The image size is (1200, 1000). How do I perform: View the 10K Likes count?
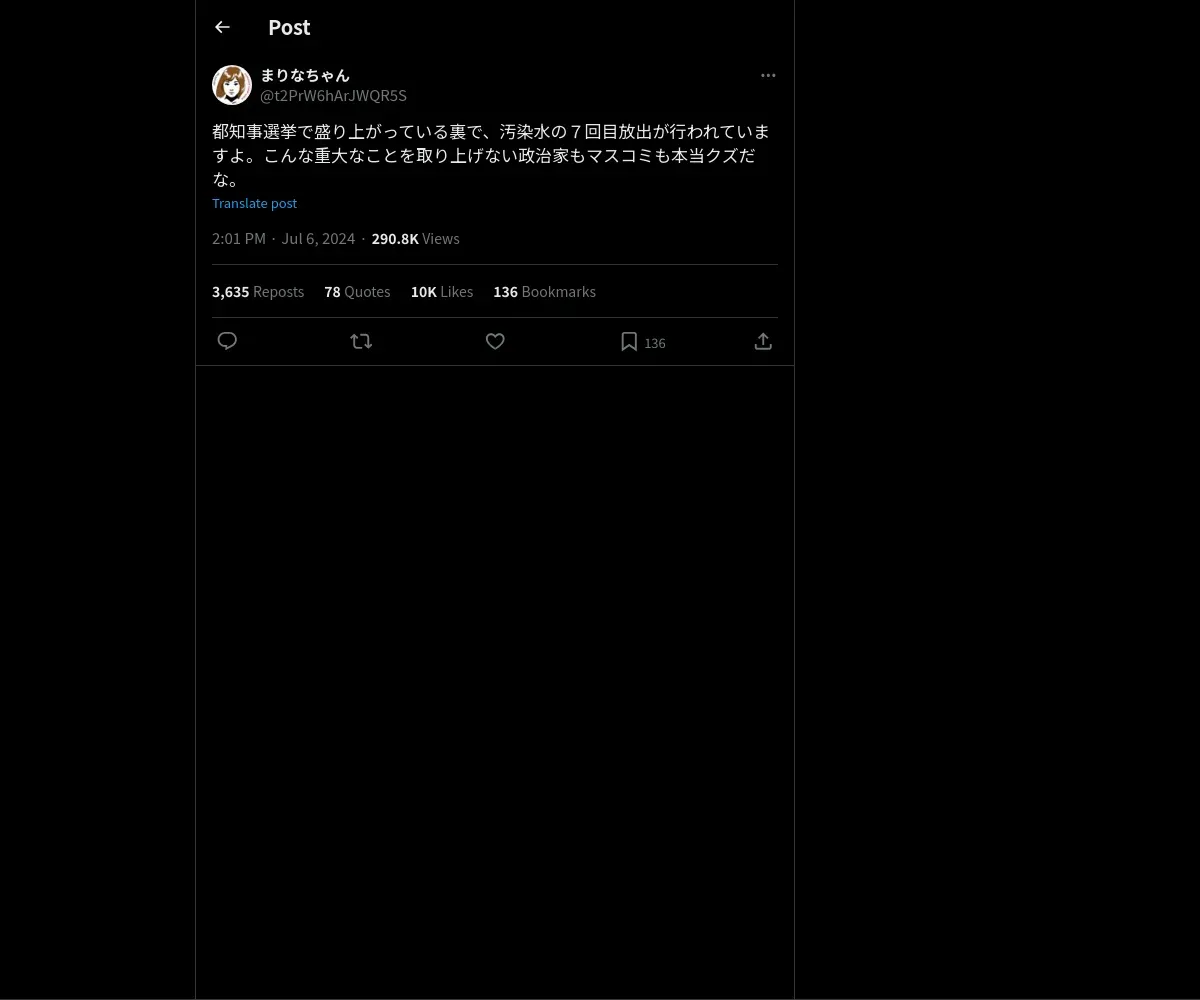pyautogui.click(x=442, y=292)
